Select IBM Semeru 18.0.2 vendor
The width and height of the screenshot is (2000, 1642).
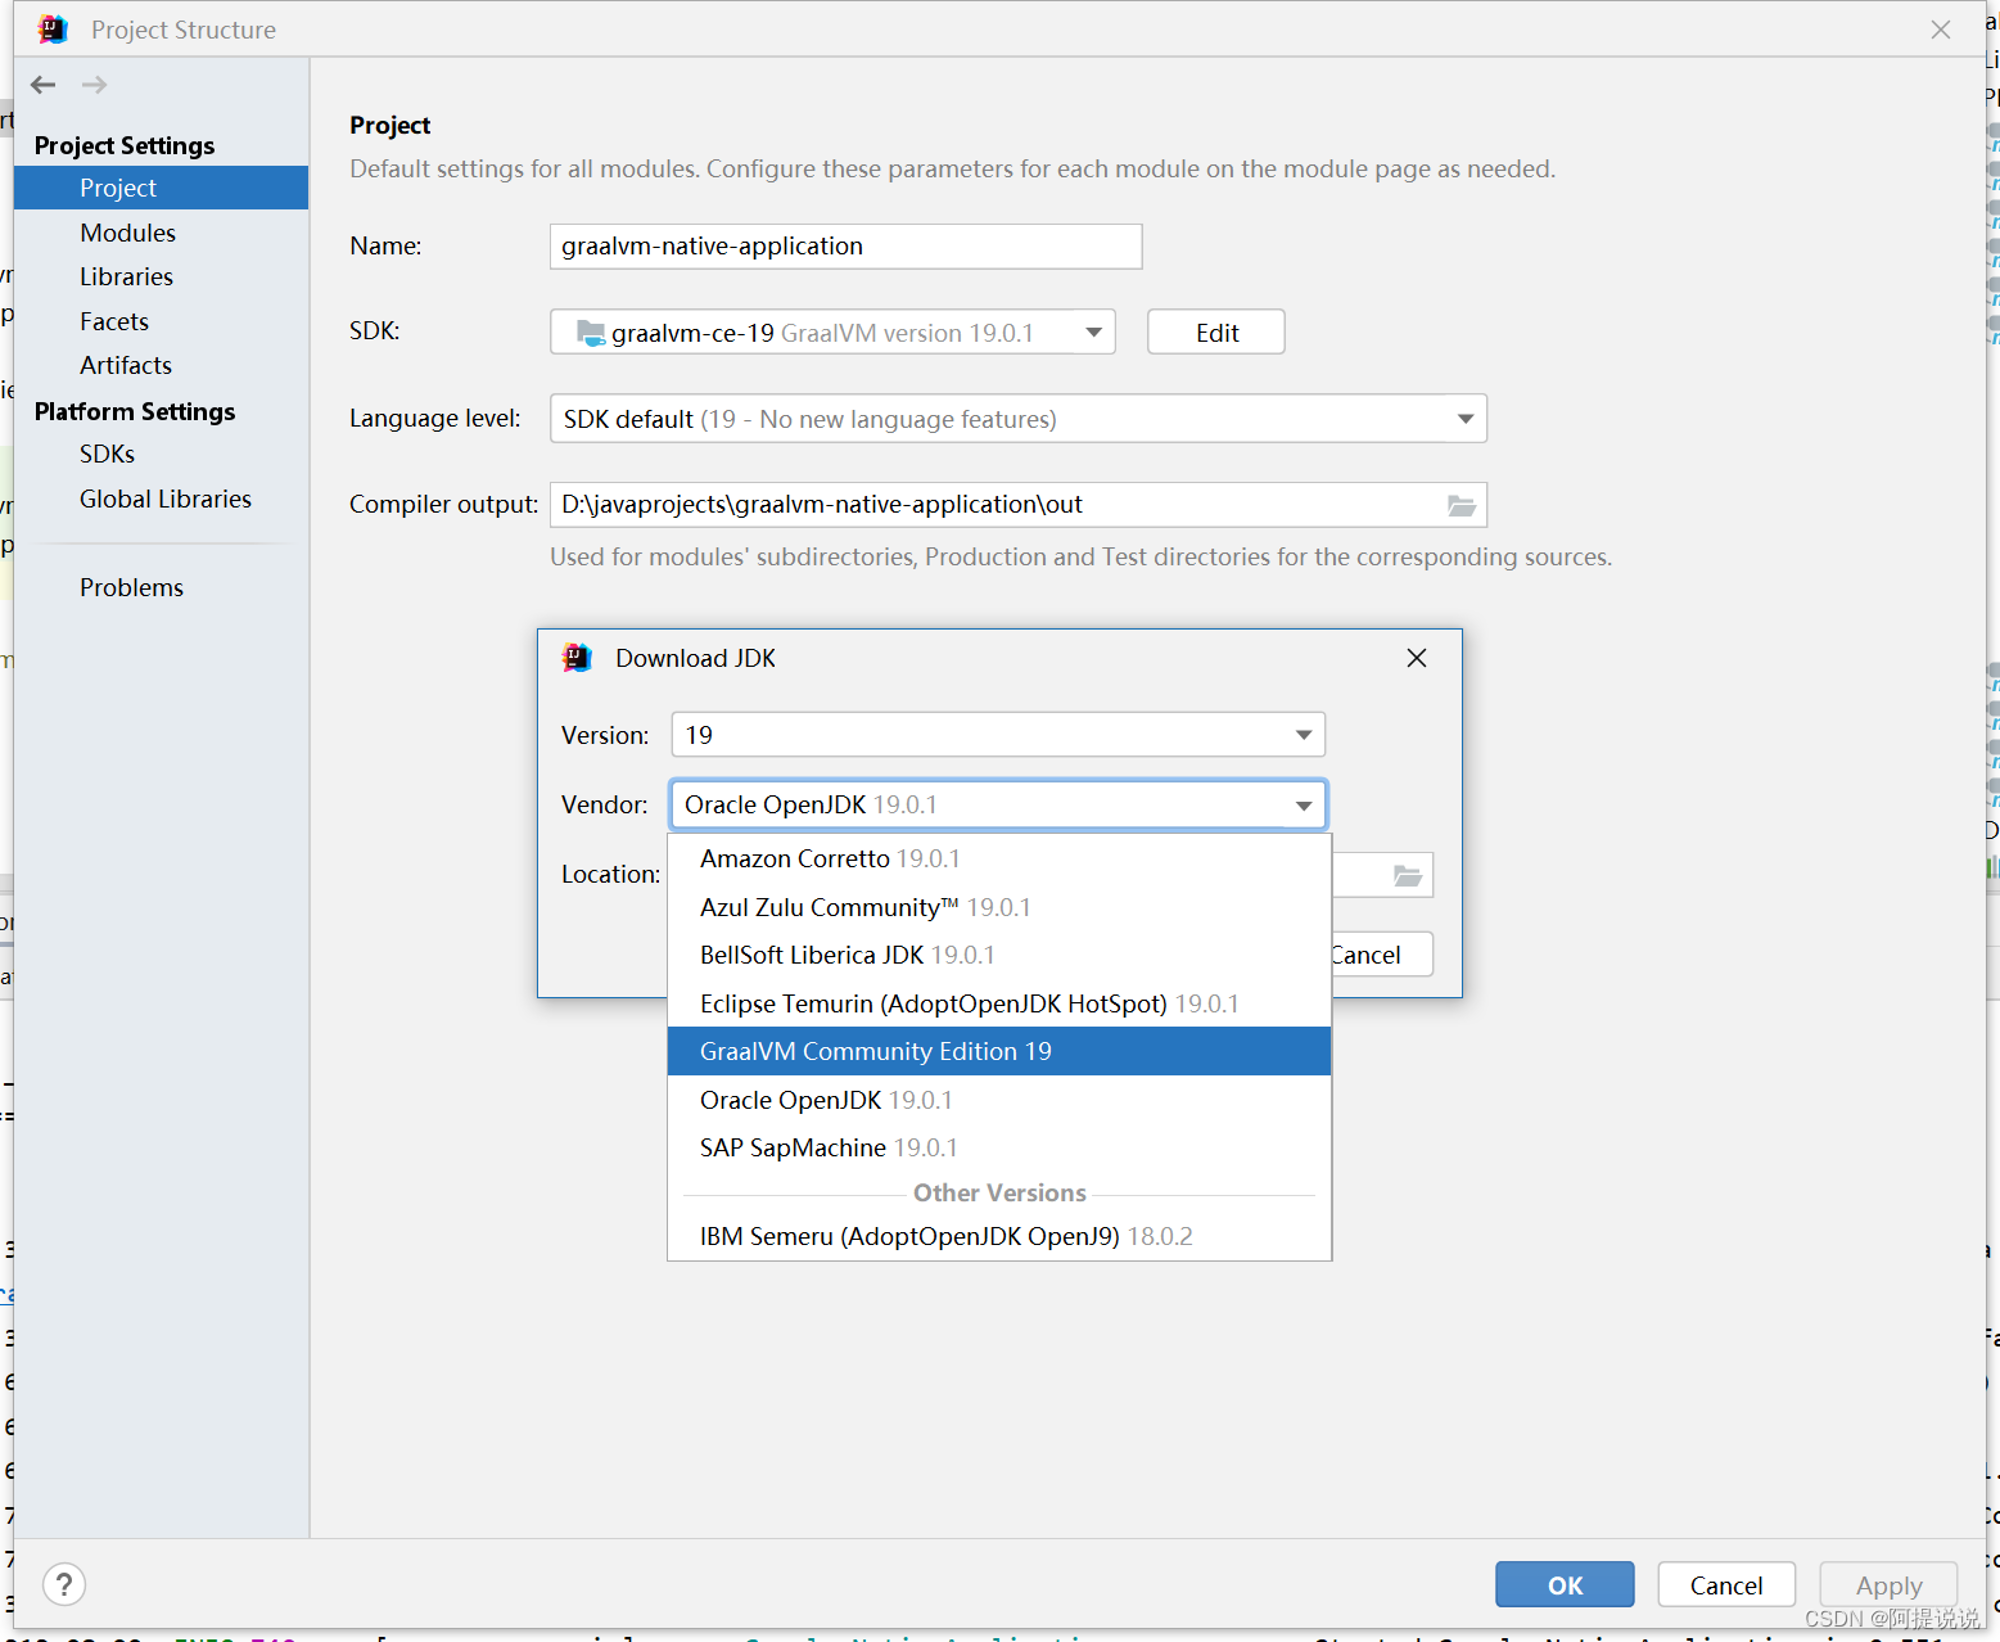999,1237
